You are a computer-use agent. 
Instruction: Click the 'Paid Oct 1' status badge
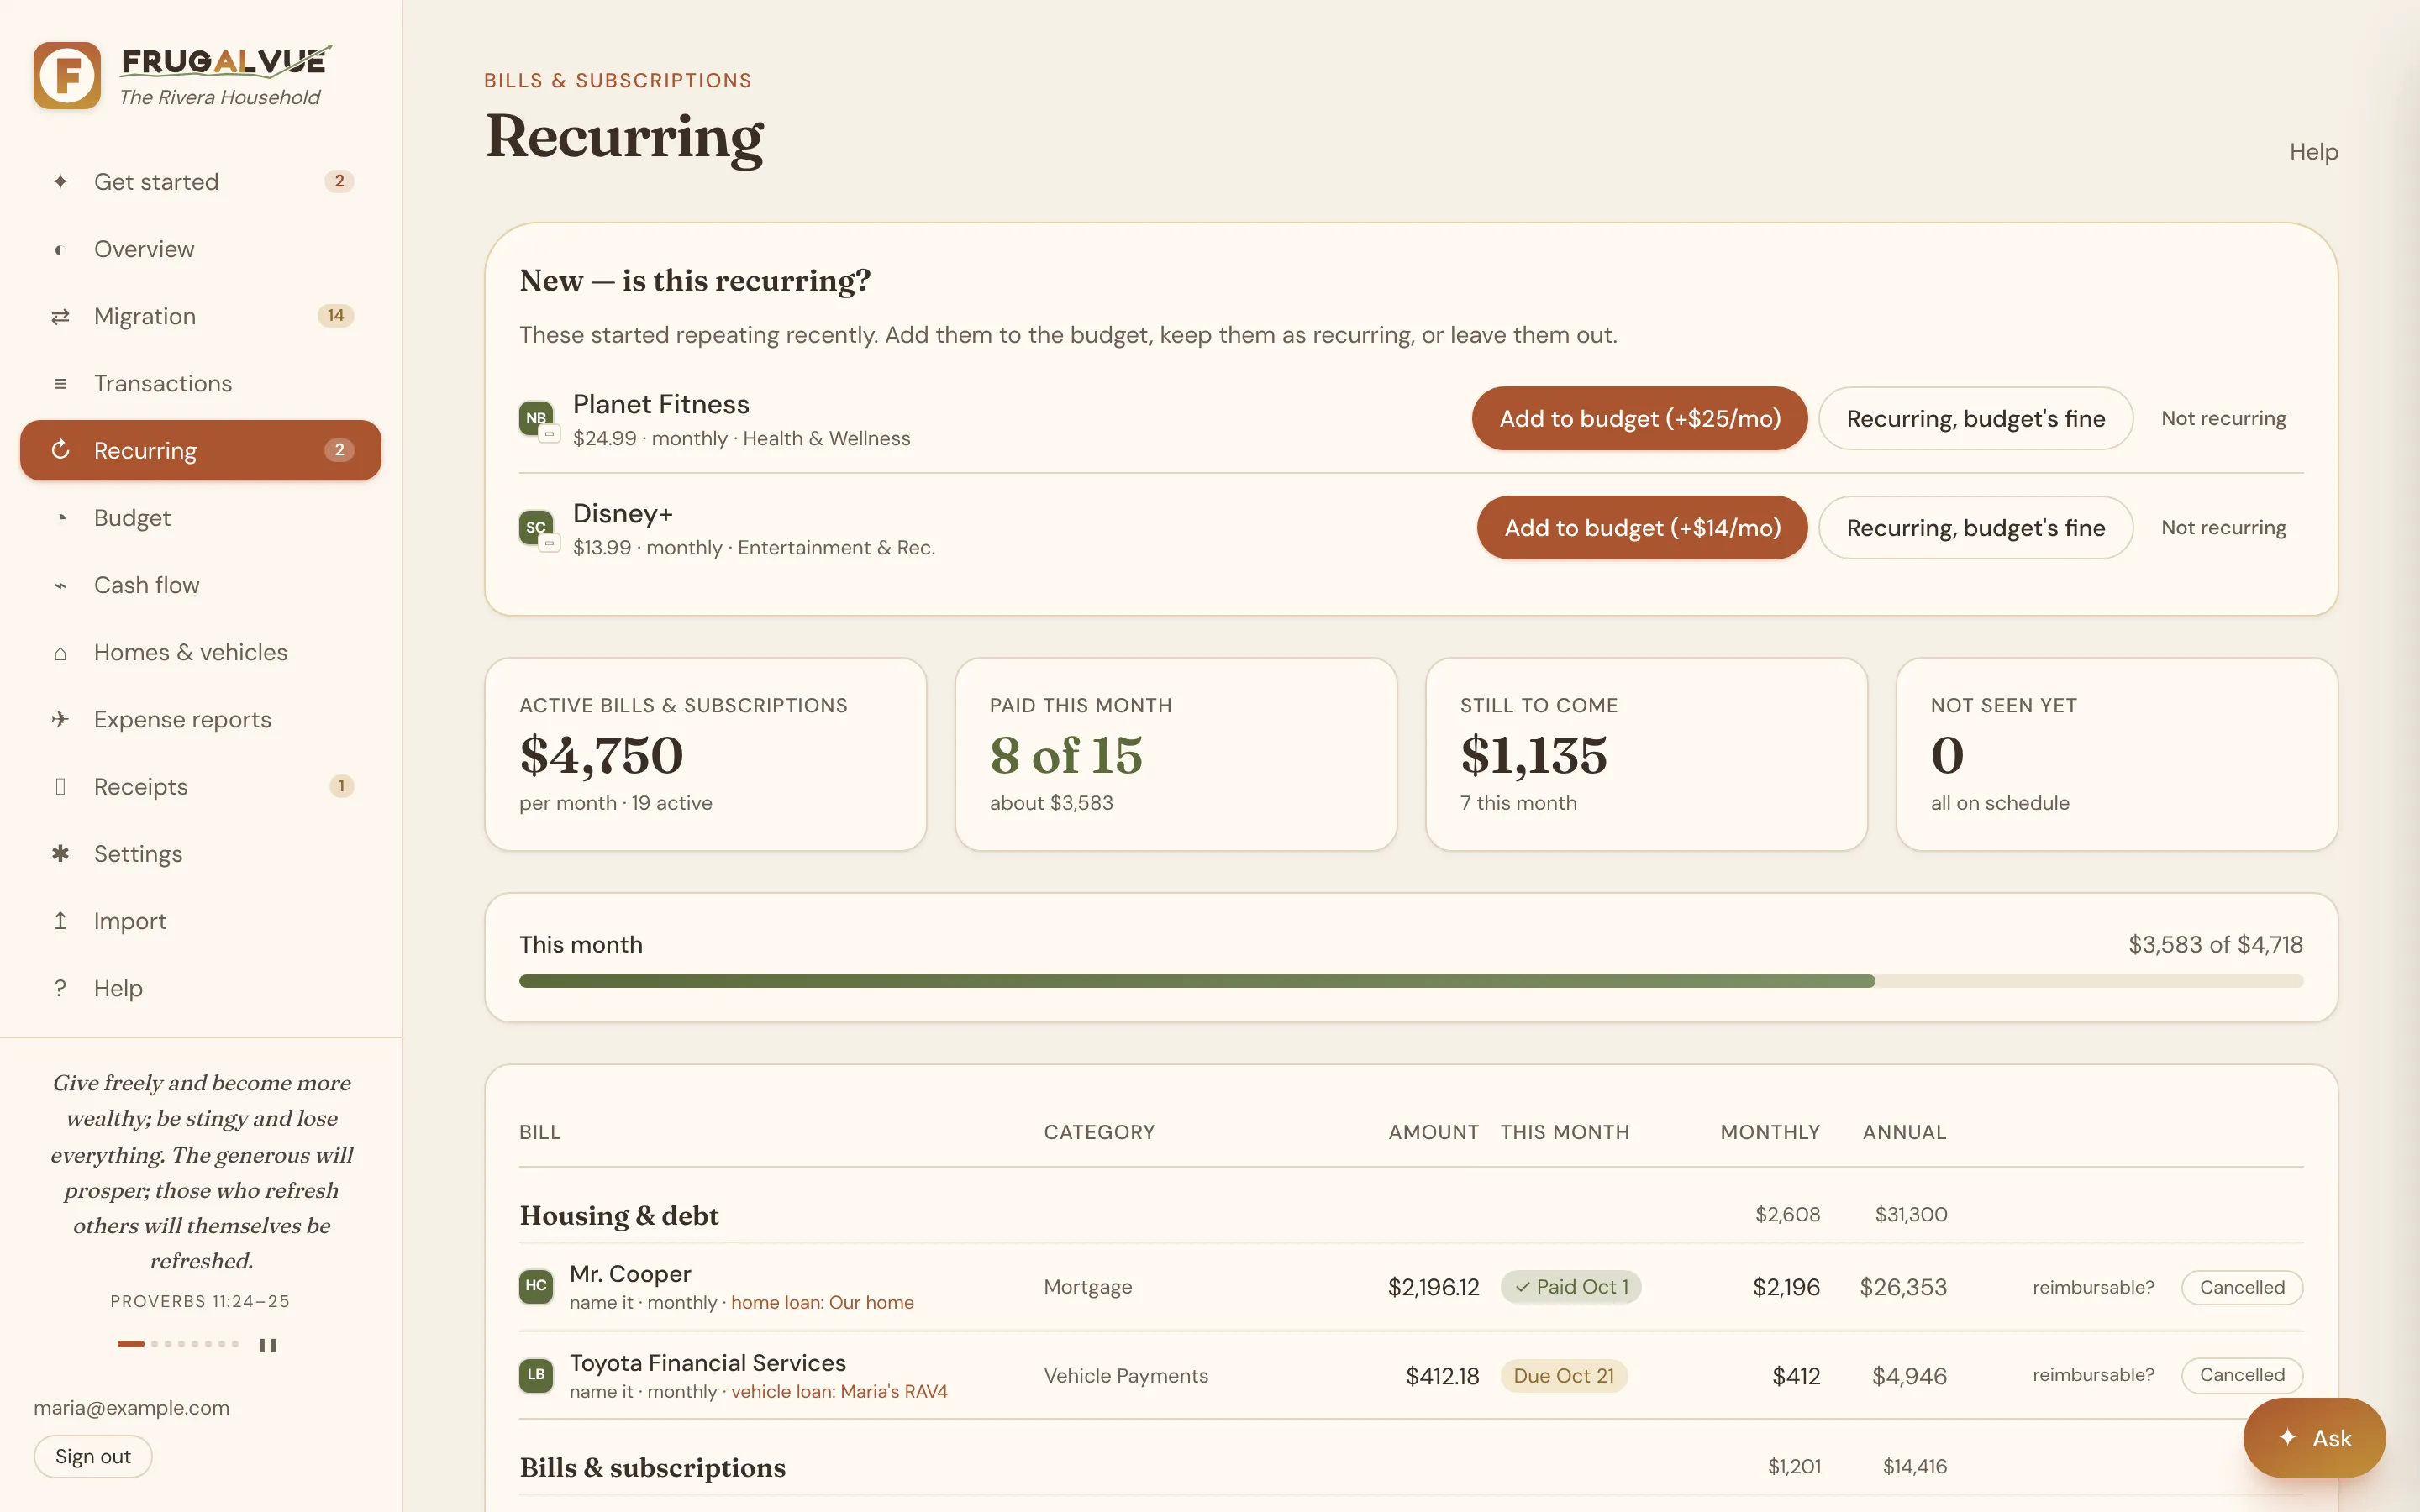[x=1570, y=1287]
